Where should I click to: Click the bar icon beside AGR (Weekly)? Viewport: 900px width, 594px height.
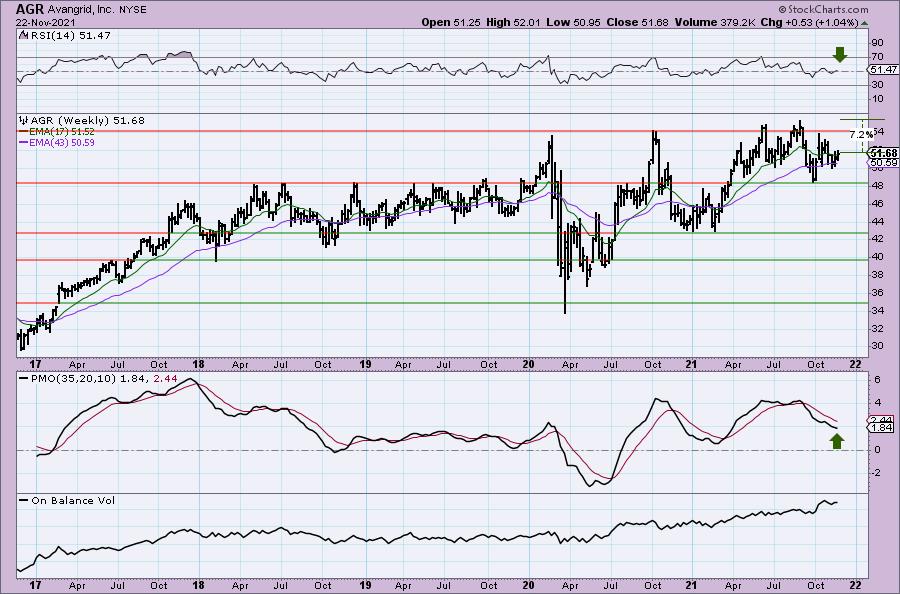24,120
